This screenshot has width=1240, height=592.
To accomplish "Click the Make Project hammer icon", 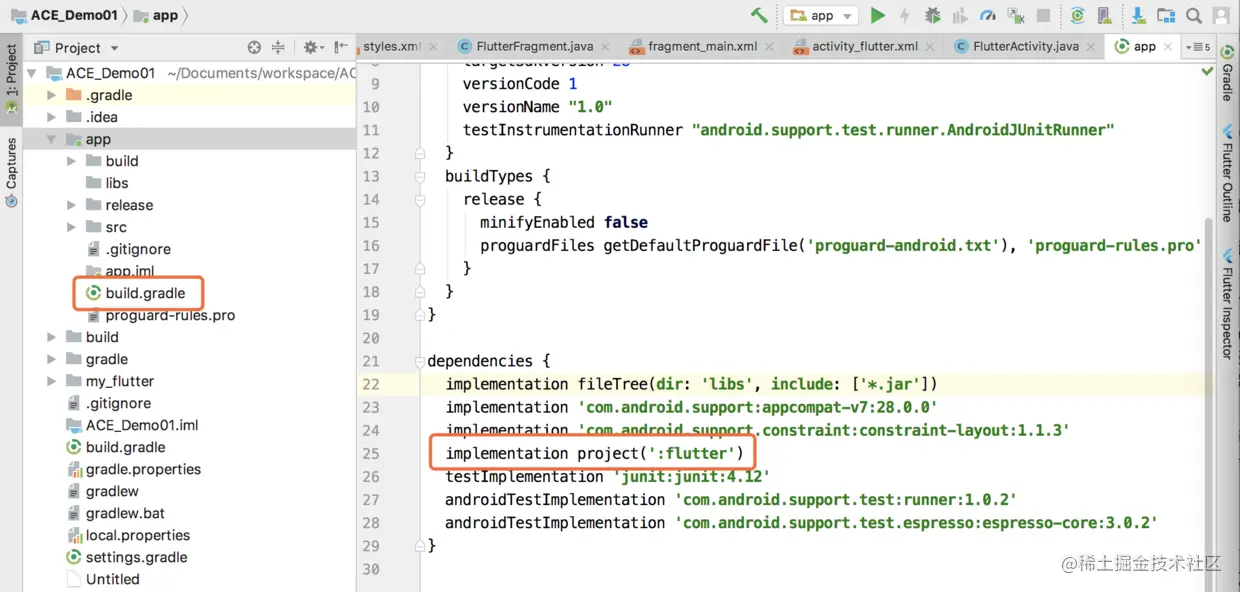I will [760, 15].
